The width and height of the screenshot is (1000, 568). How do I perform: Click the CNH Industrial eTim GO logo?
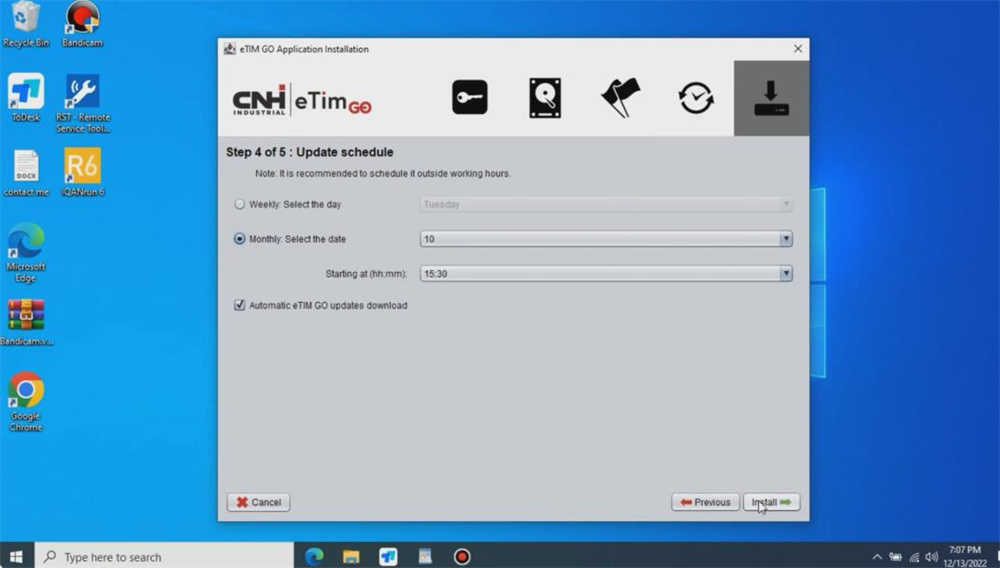click(x=302, y=100)
